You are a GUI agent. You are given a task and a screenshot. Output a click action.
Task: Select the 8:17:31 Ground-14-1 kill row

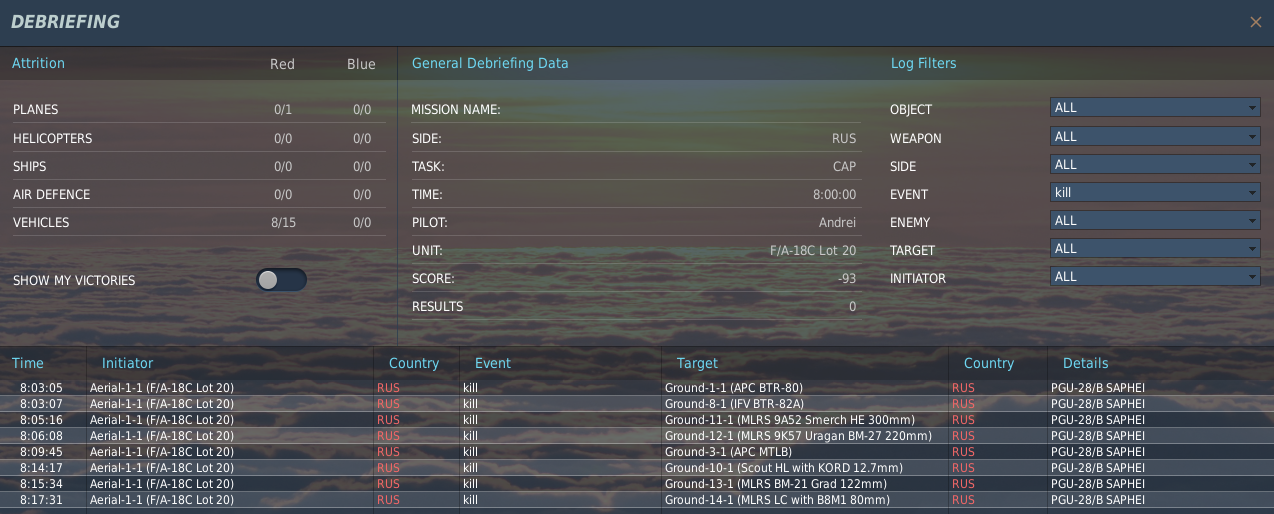click(x=637, y=499)
